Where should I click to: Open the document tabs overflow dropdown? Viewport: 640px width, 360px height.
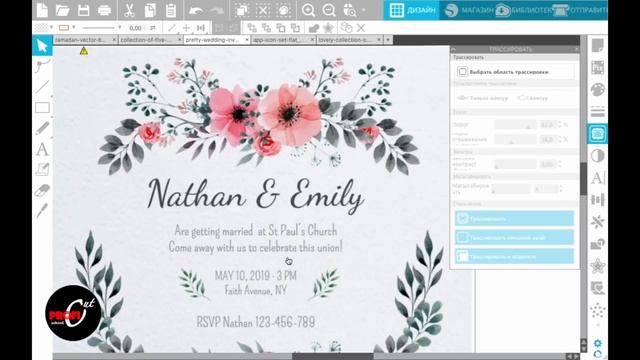[x=388, y=40]
